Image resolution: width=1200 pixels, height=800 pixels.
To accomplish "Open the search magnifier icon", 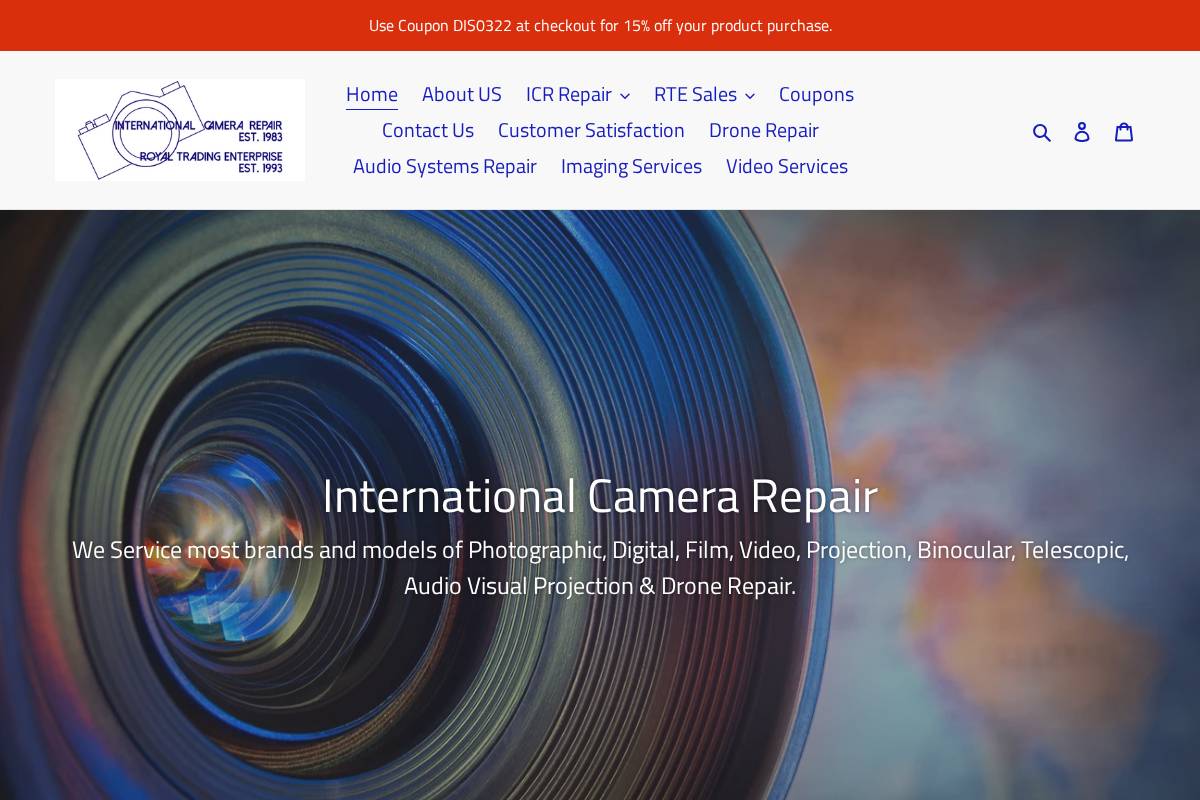I will (x=1041, y=132).
